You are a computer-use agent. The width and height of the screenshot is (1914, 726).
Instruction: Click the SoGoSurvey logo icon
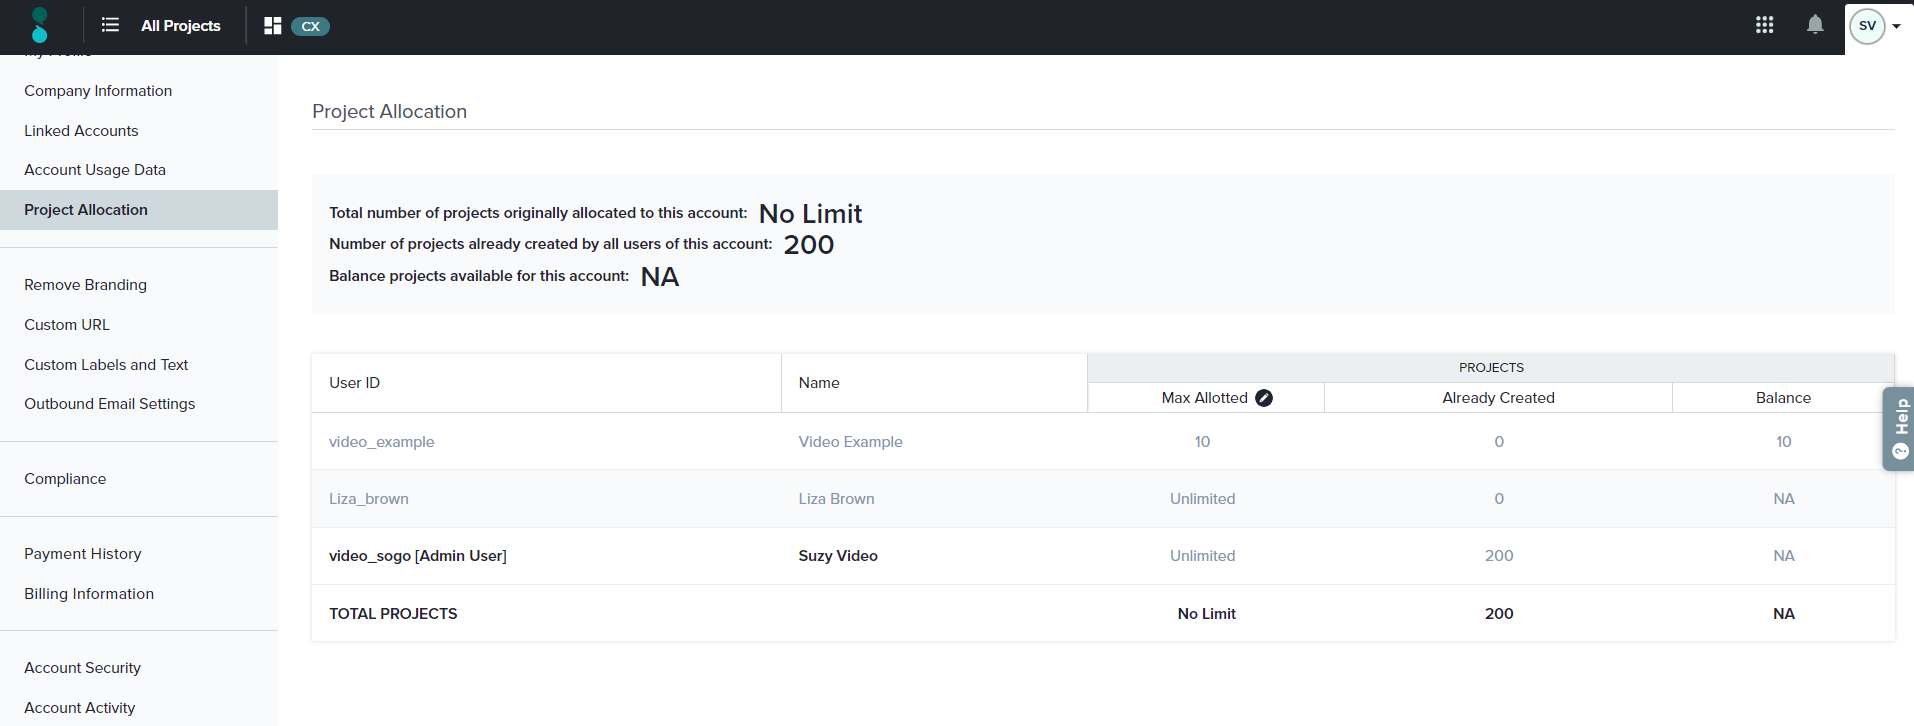click(39, 25)
